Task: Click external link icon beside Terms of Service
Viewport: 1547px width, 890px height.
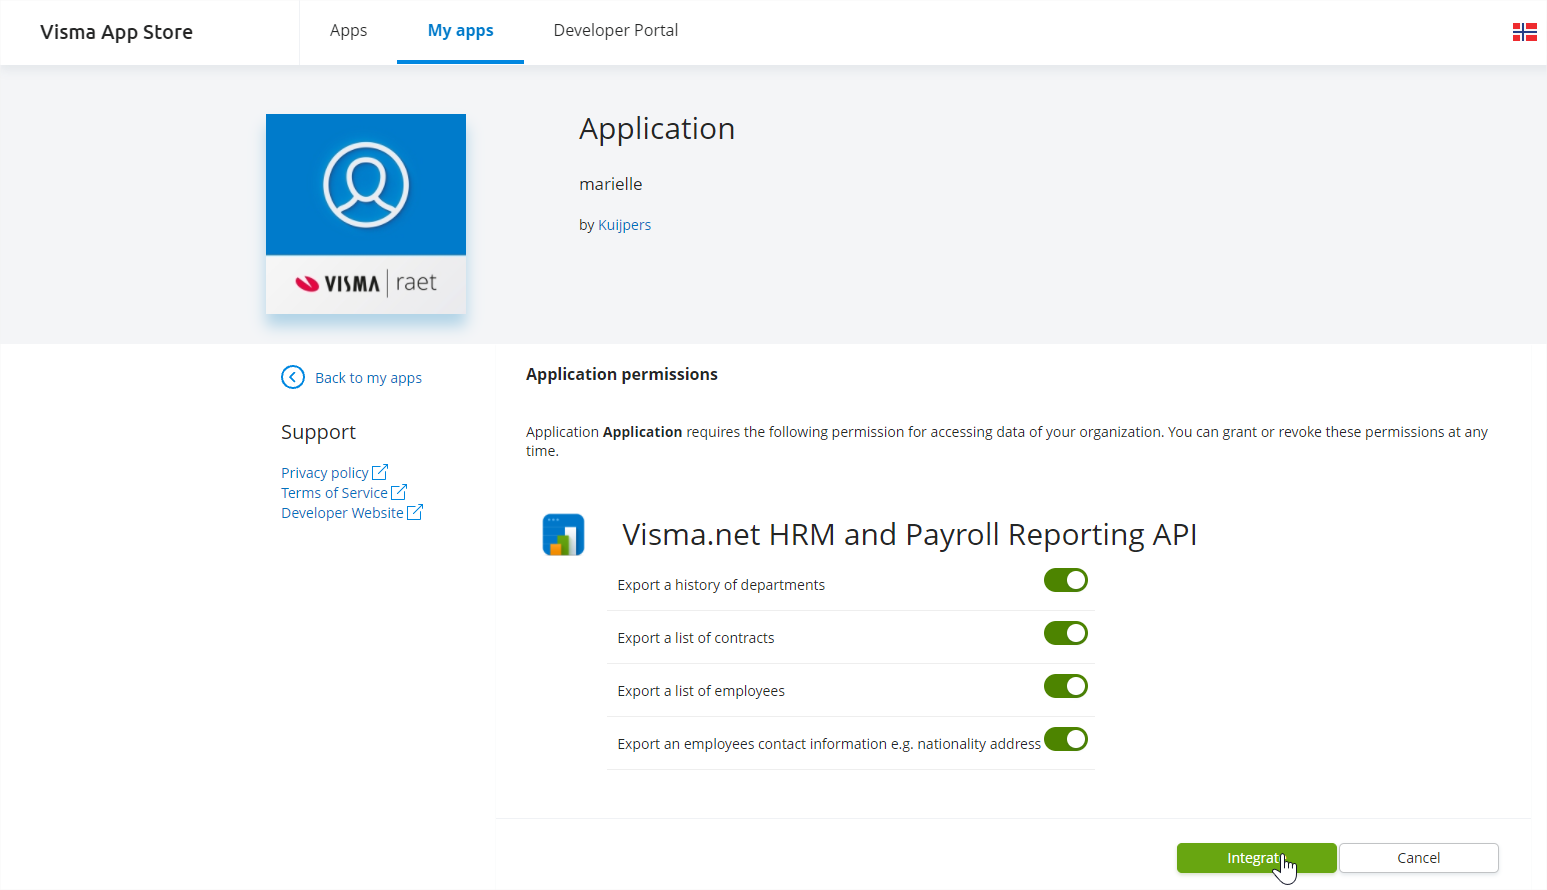Action: 399,492
